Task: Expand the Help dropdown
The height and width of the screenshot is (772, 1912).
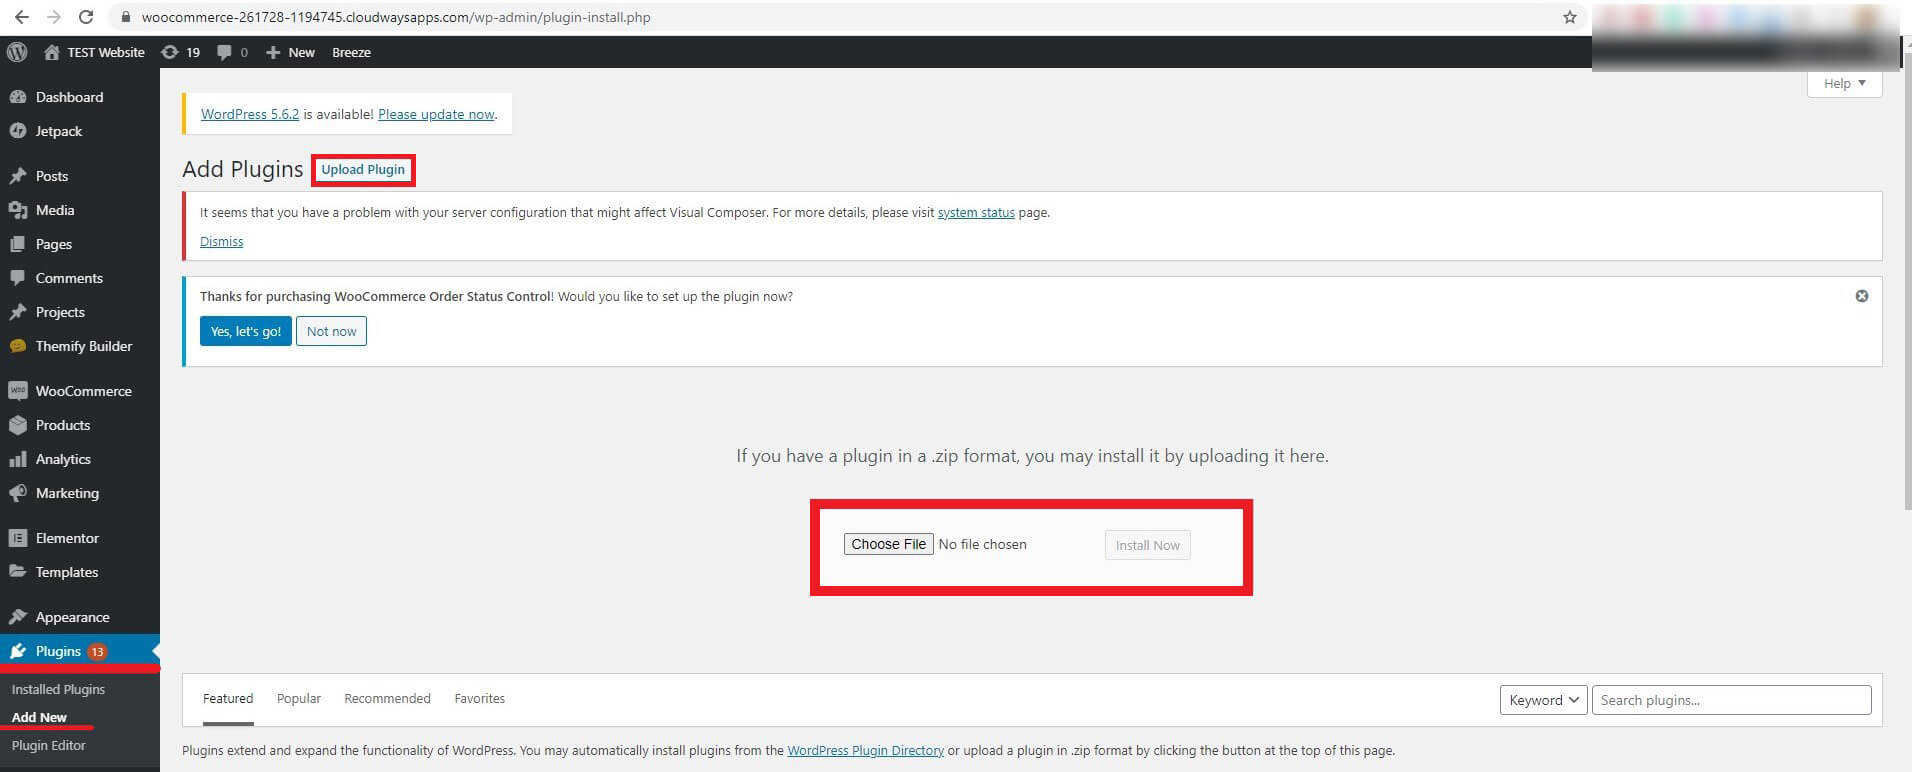Action: 1844,83
